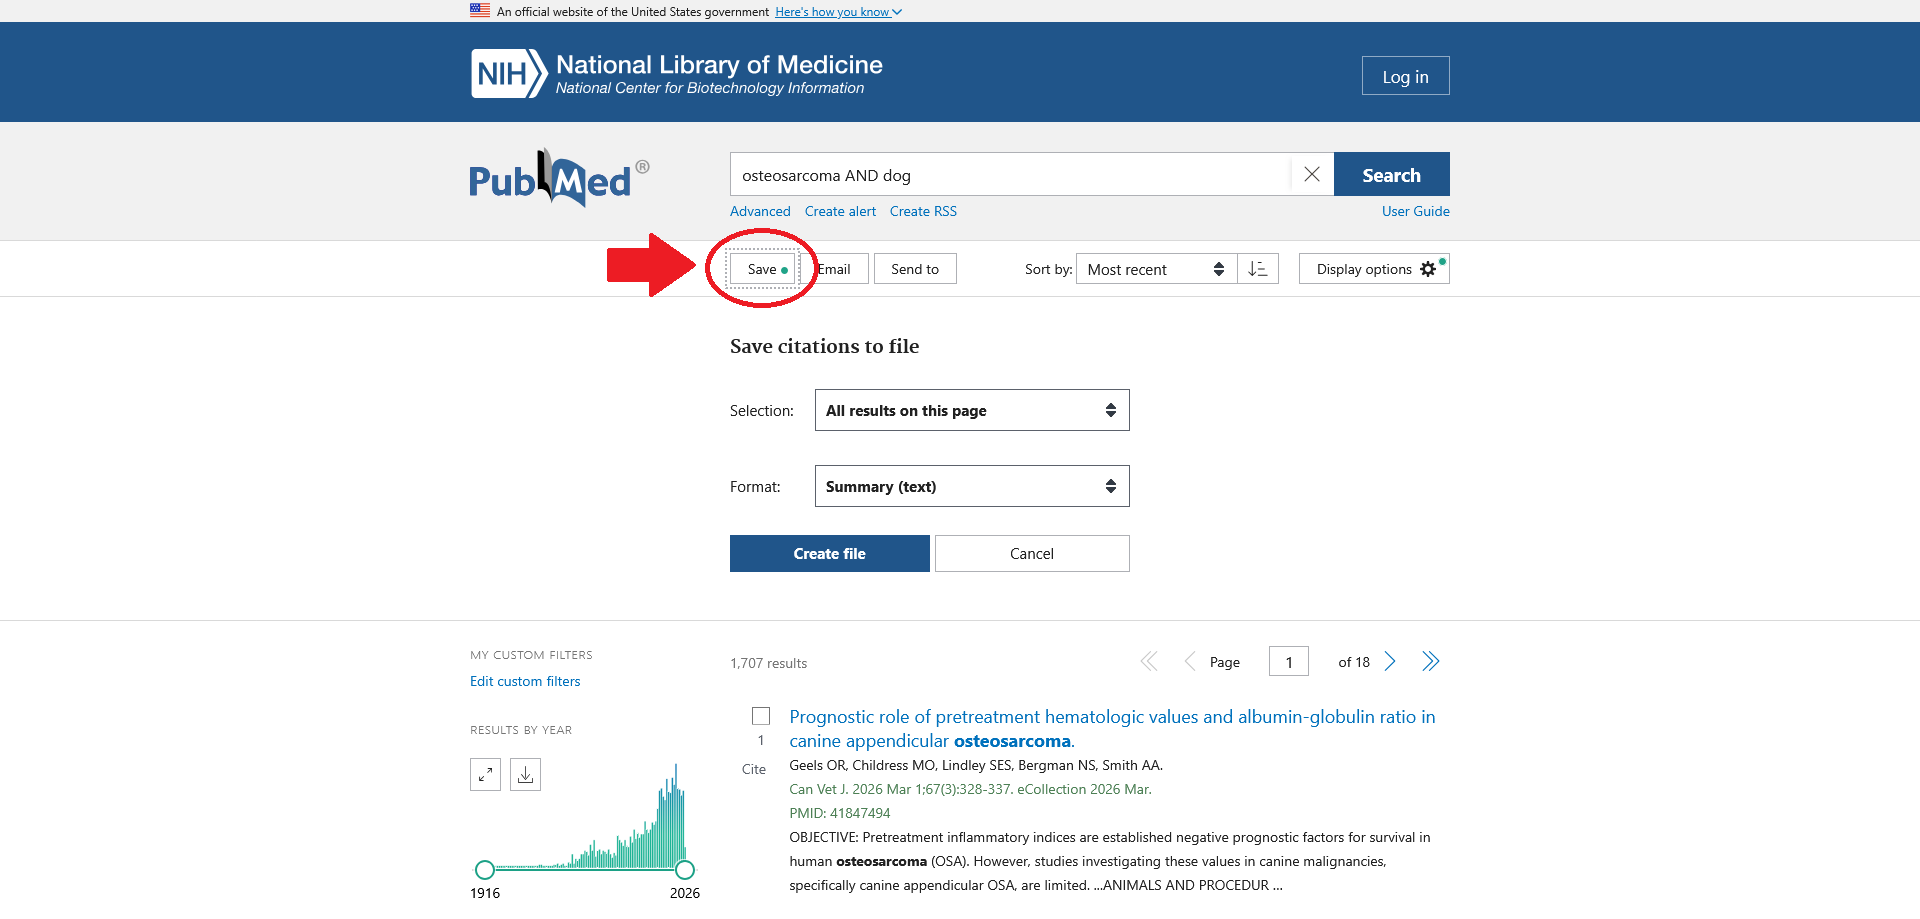Click 'National Library of Medicine' title
This screenshot has width=1920, height=919.
point(719,65)
